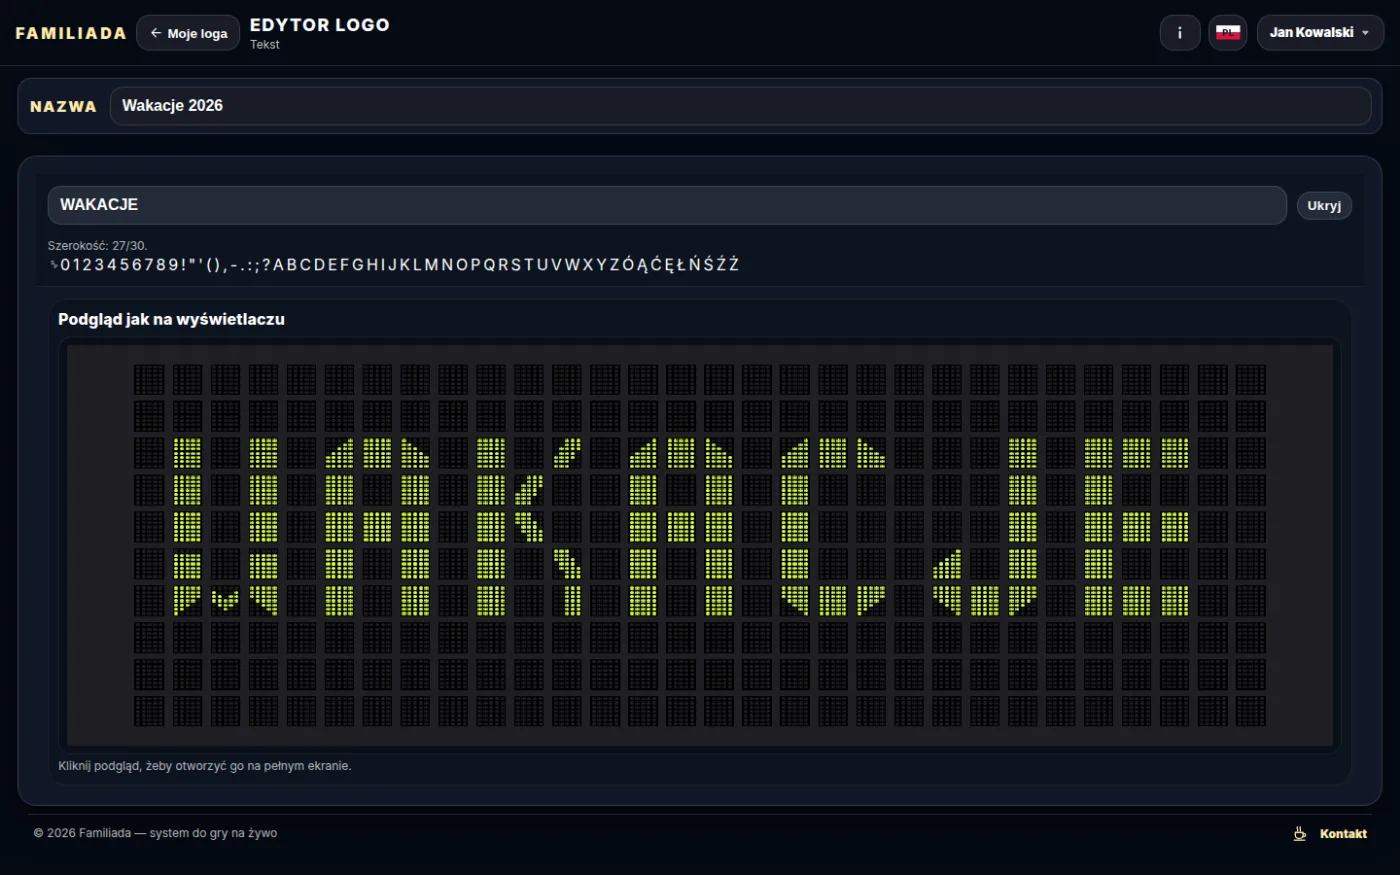1400x875 pixels.
Task: Click the 'Podgląd jak na wyświetlaczu' heading
Action: click(171, 320)
